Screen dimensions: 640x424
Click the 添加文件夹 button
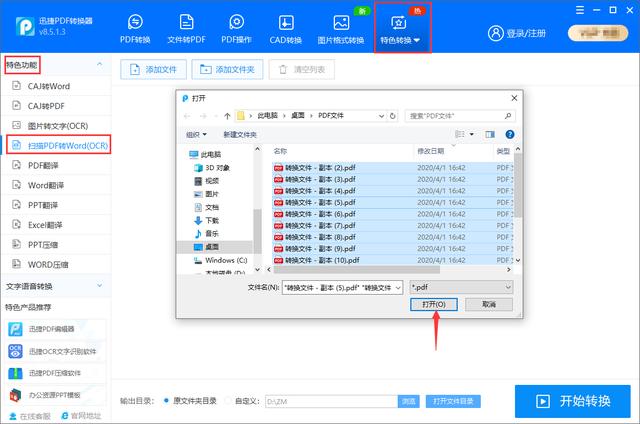pyautogui.click(x=227, y=70)
